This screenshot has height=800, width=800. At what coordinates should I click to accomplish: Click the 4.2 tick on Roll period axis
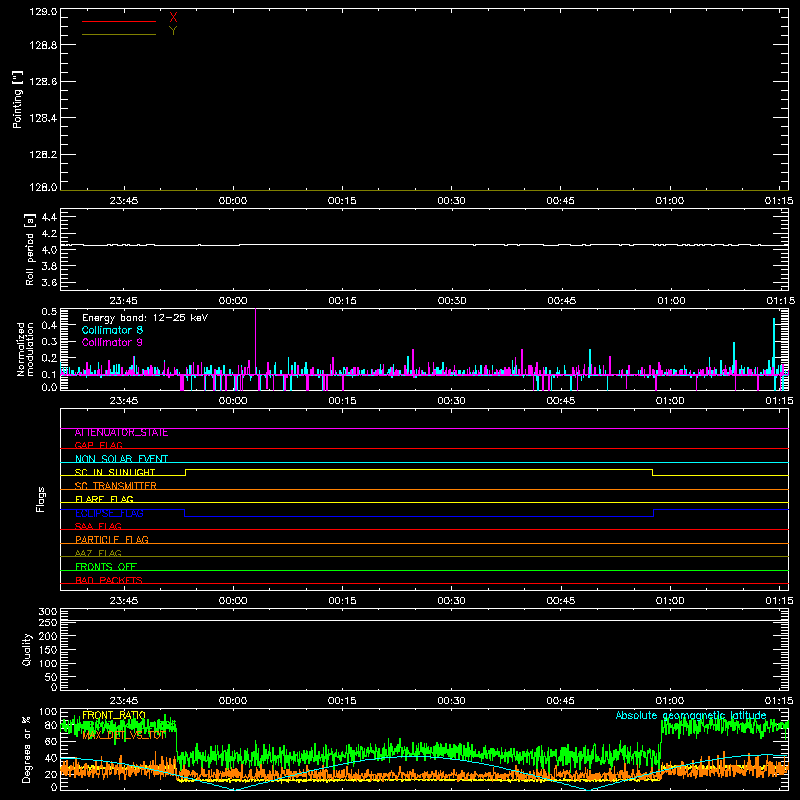click(x=49, y=234)
